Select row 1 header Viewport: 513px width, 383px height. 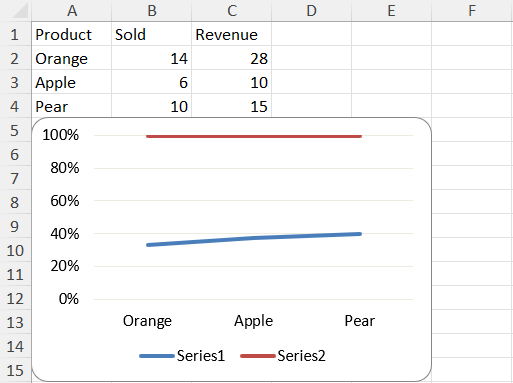pos(15,34)
